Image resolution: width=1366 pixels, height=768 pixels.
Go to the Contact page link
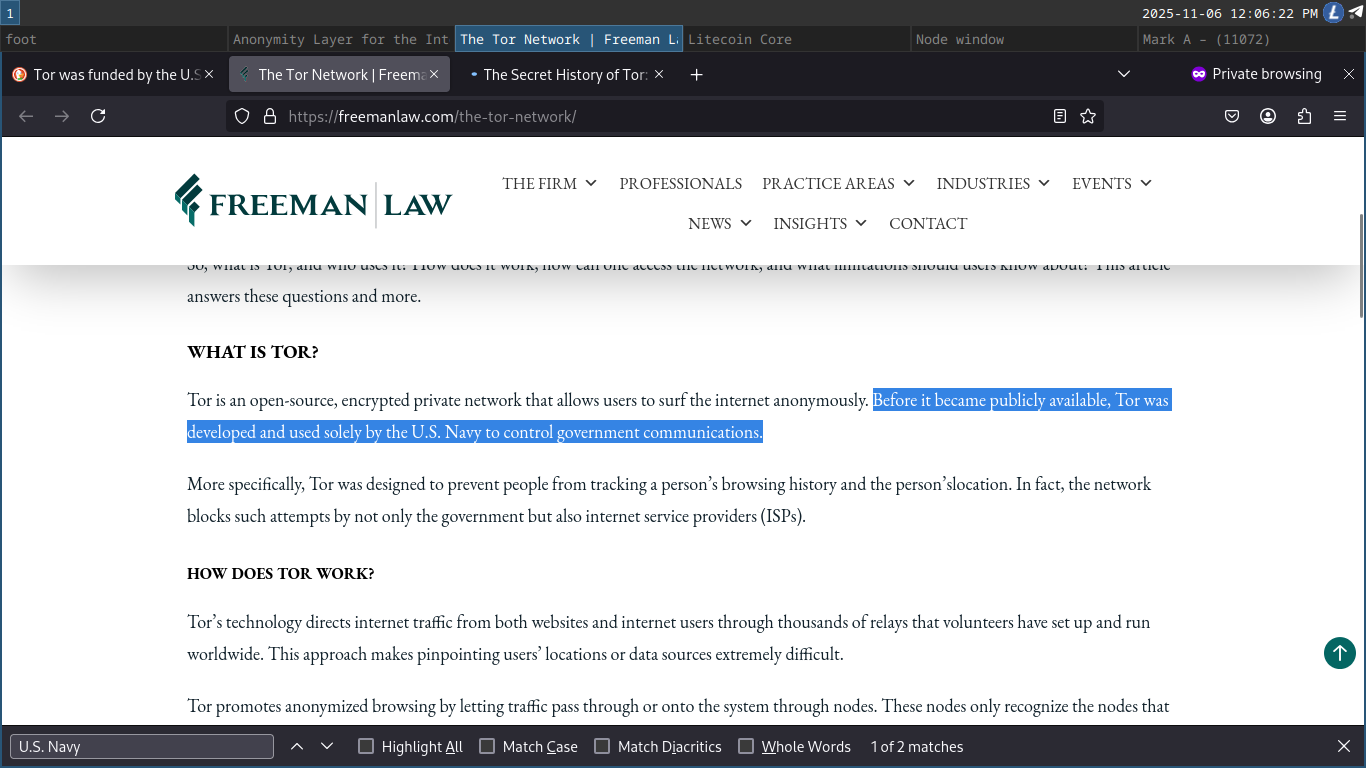[x=928, y=223]
